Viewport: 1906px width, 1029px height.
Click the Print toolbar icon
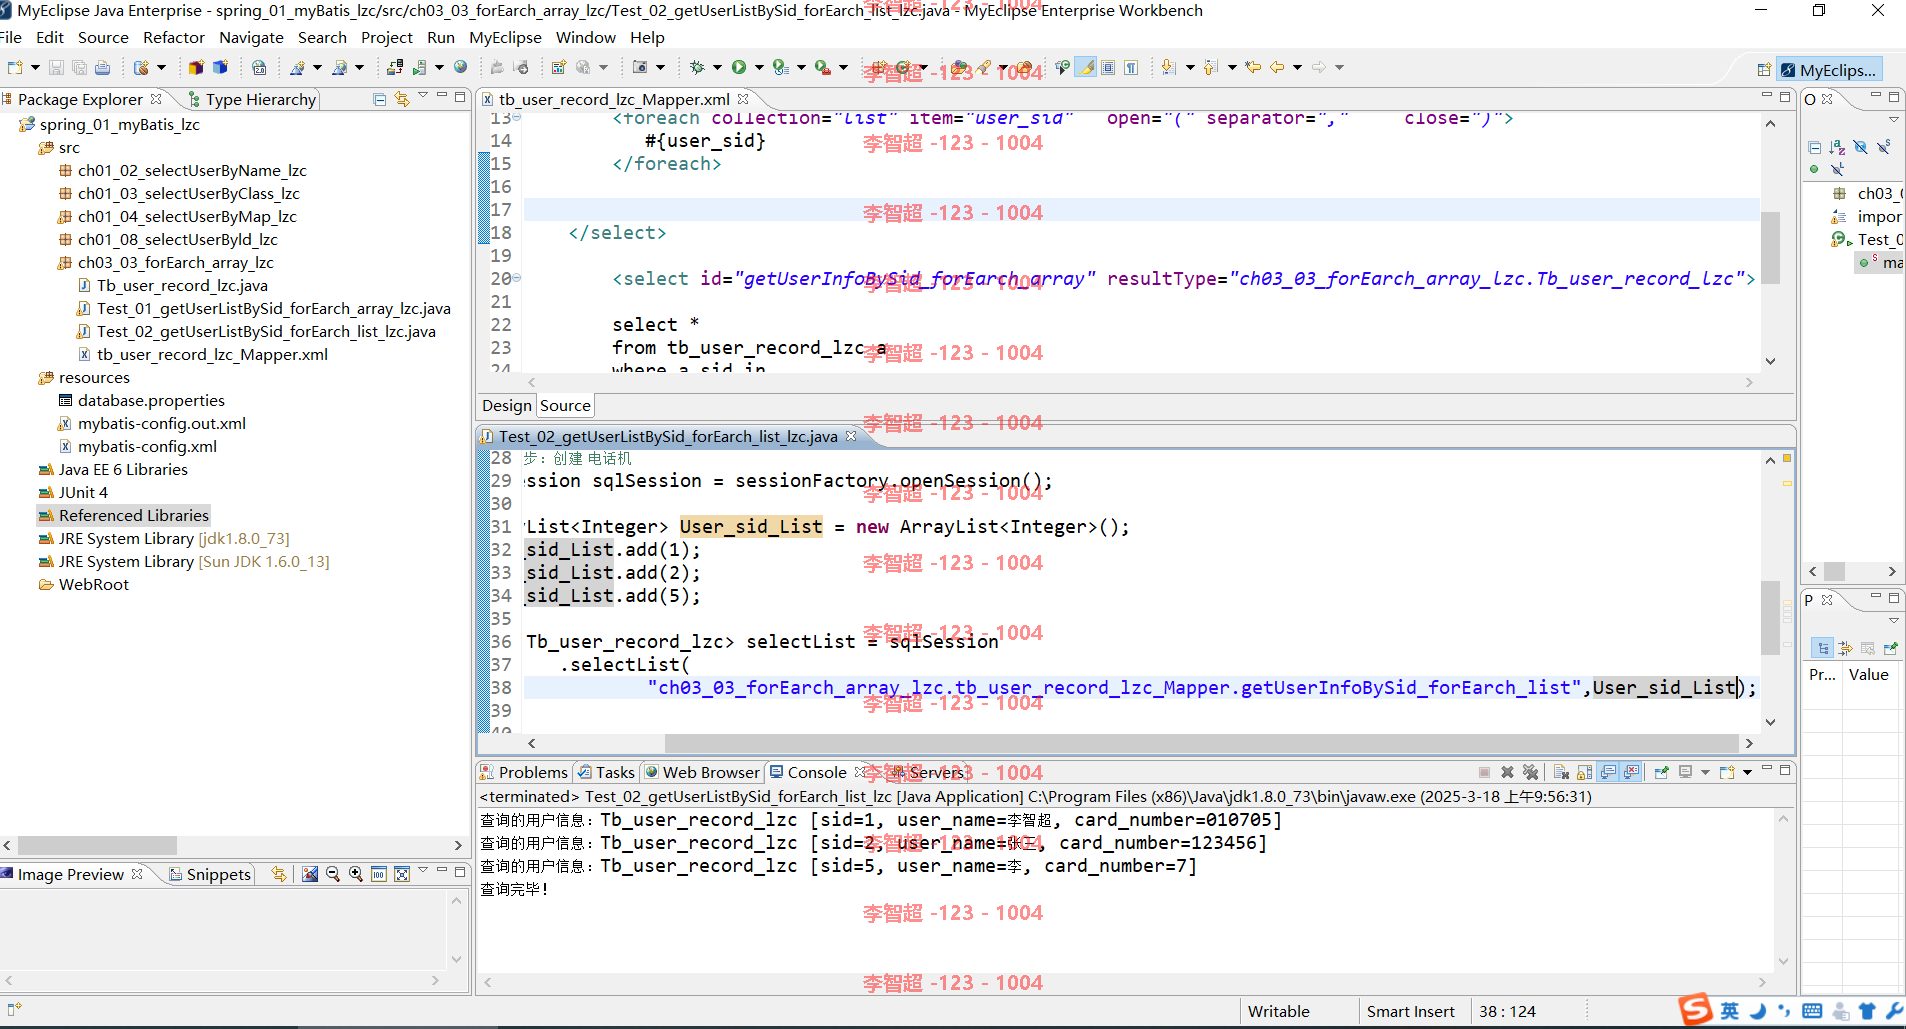(x=102, y=67)
